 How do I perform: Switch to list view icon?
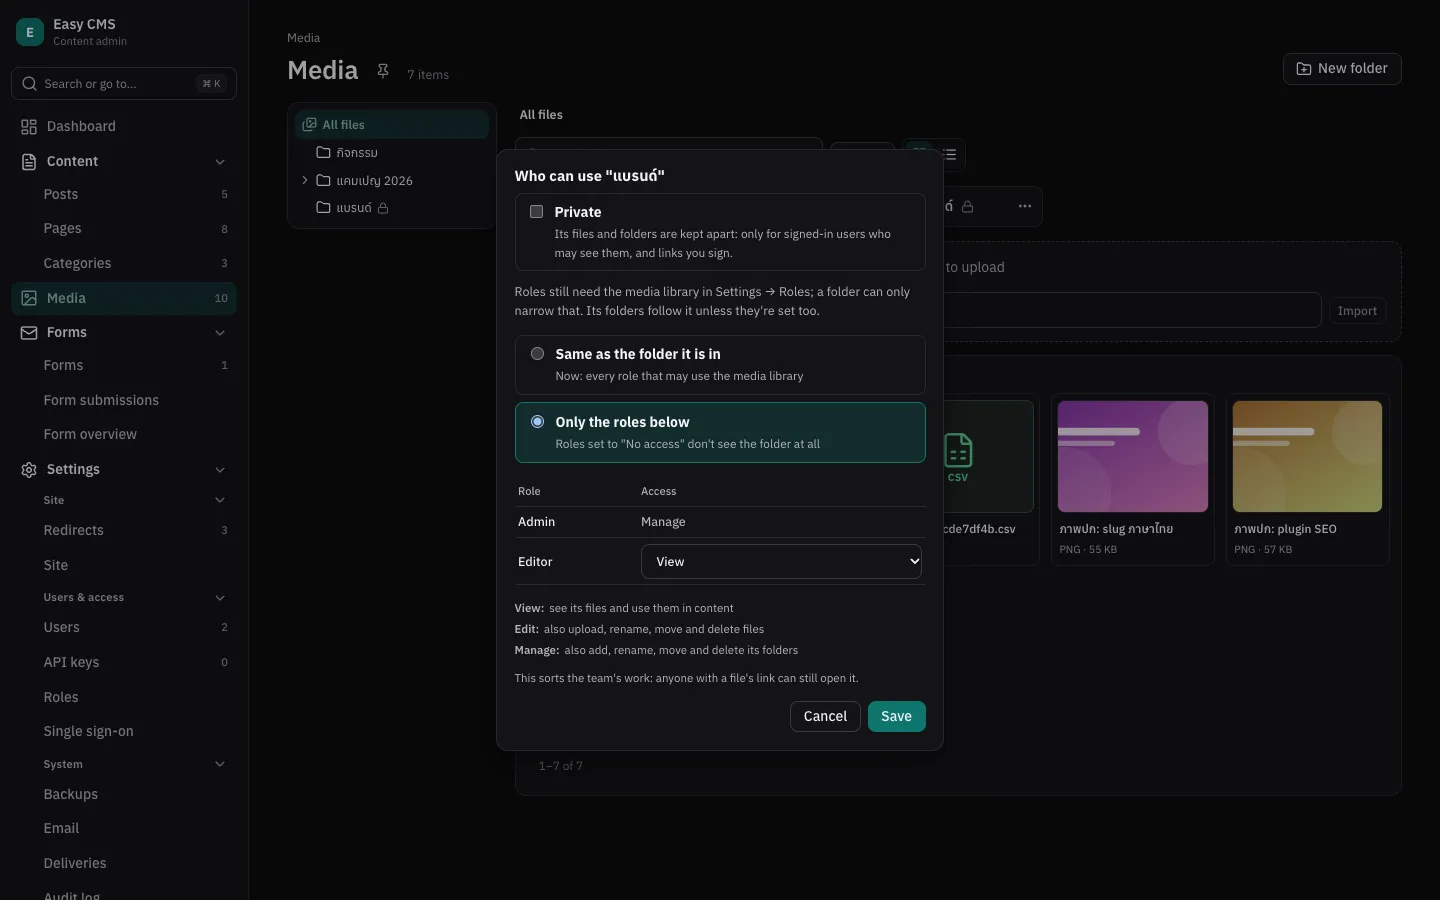[x=950, y=154]
